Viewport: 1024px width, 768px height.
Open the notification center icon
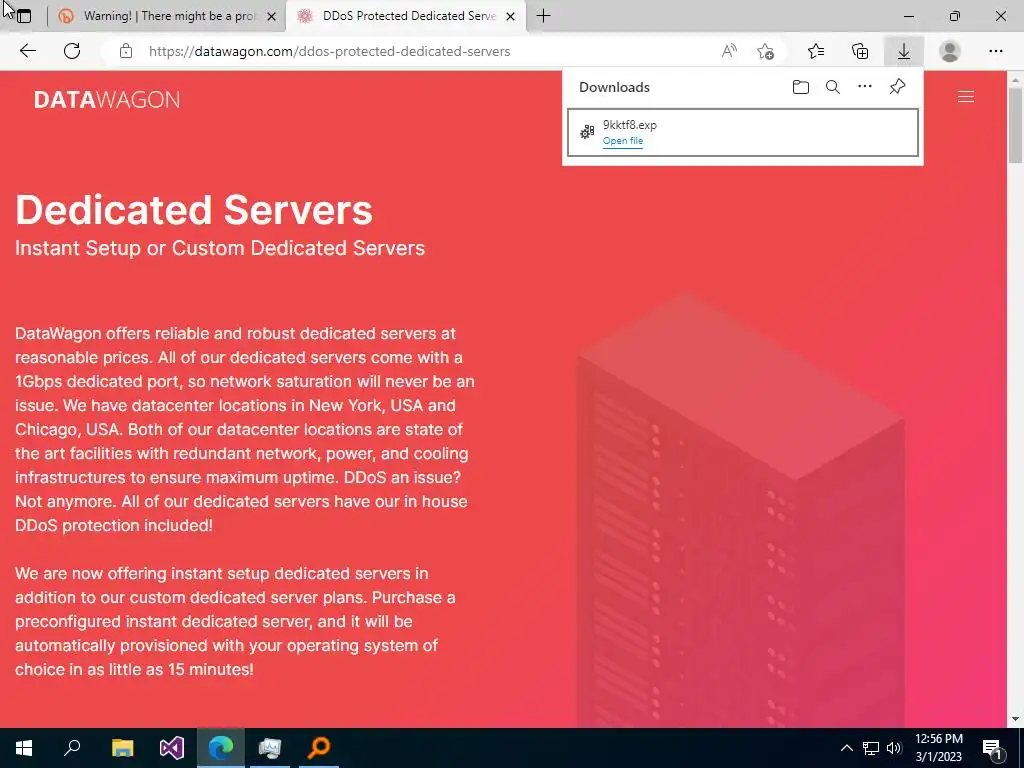coord(992,748)
